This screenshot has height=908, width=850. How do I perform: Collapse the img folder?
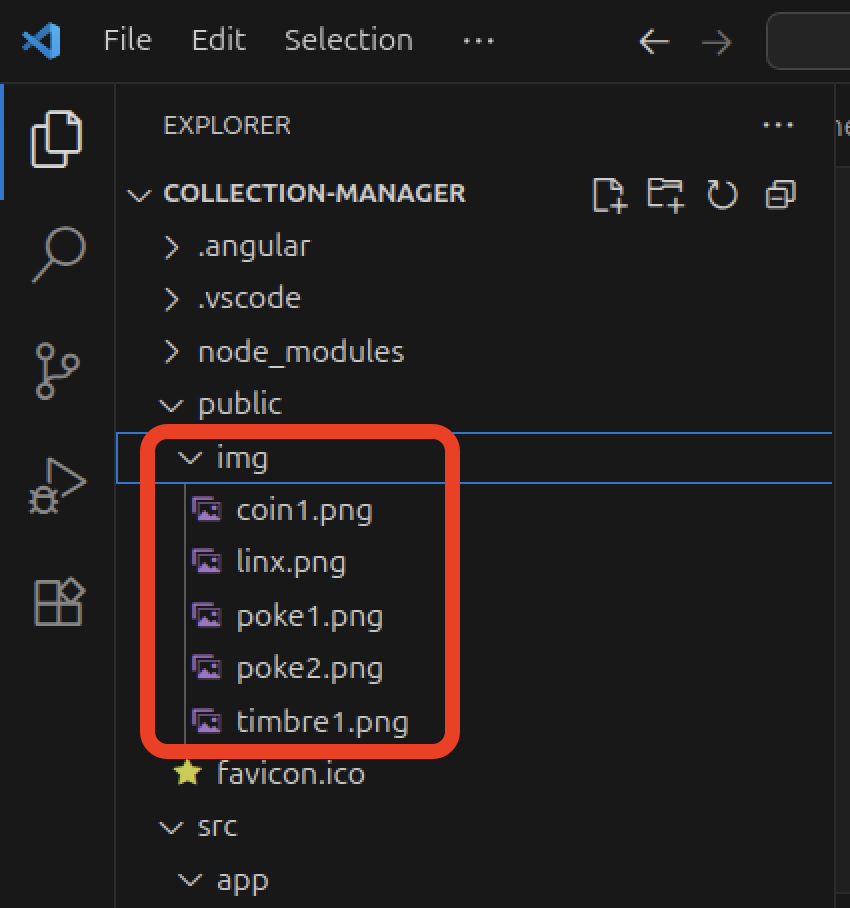point(241,458)
